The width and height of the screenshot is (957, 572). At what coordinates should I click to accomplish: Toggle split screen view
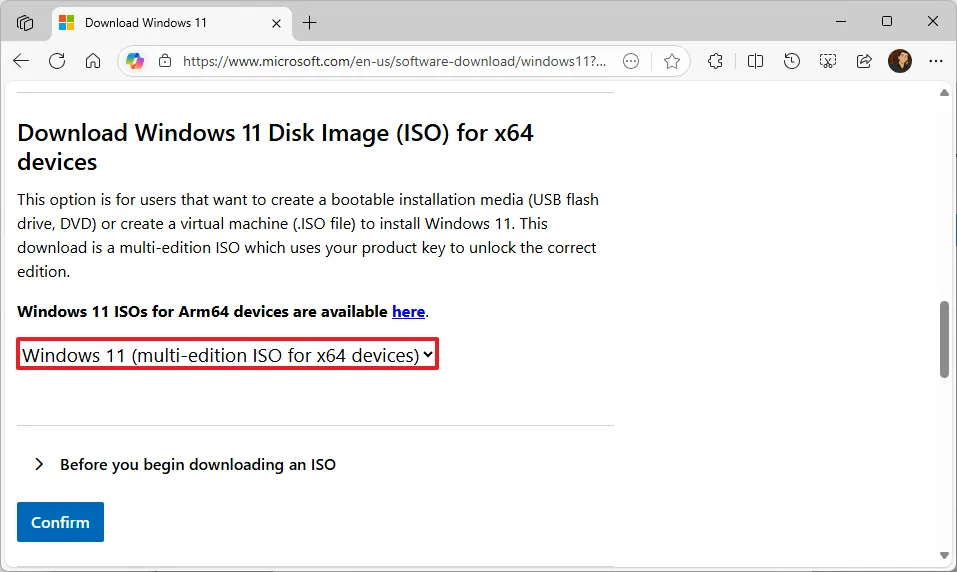pos(756,61)
